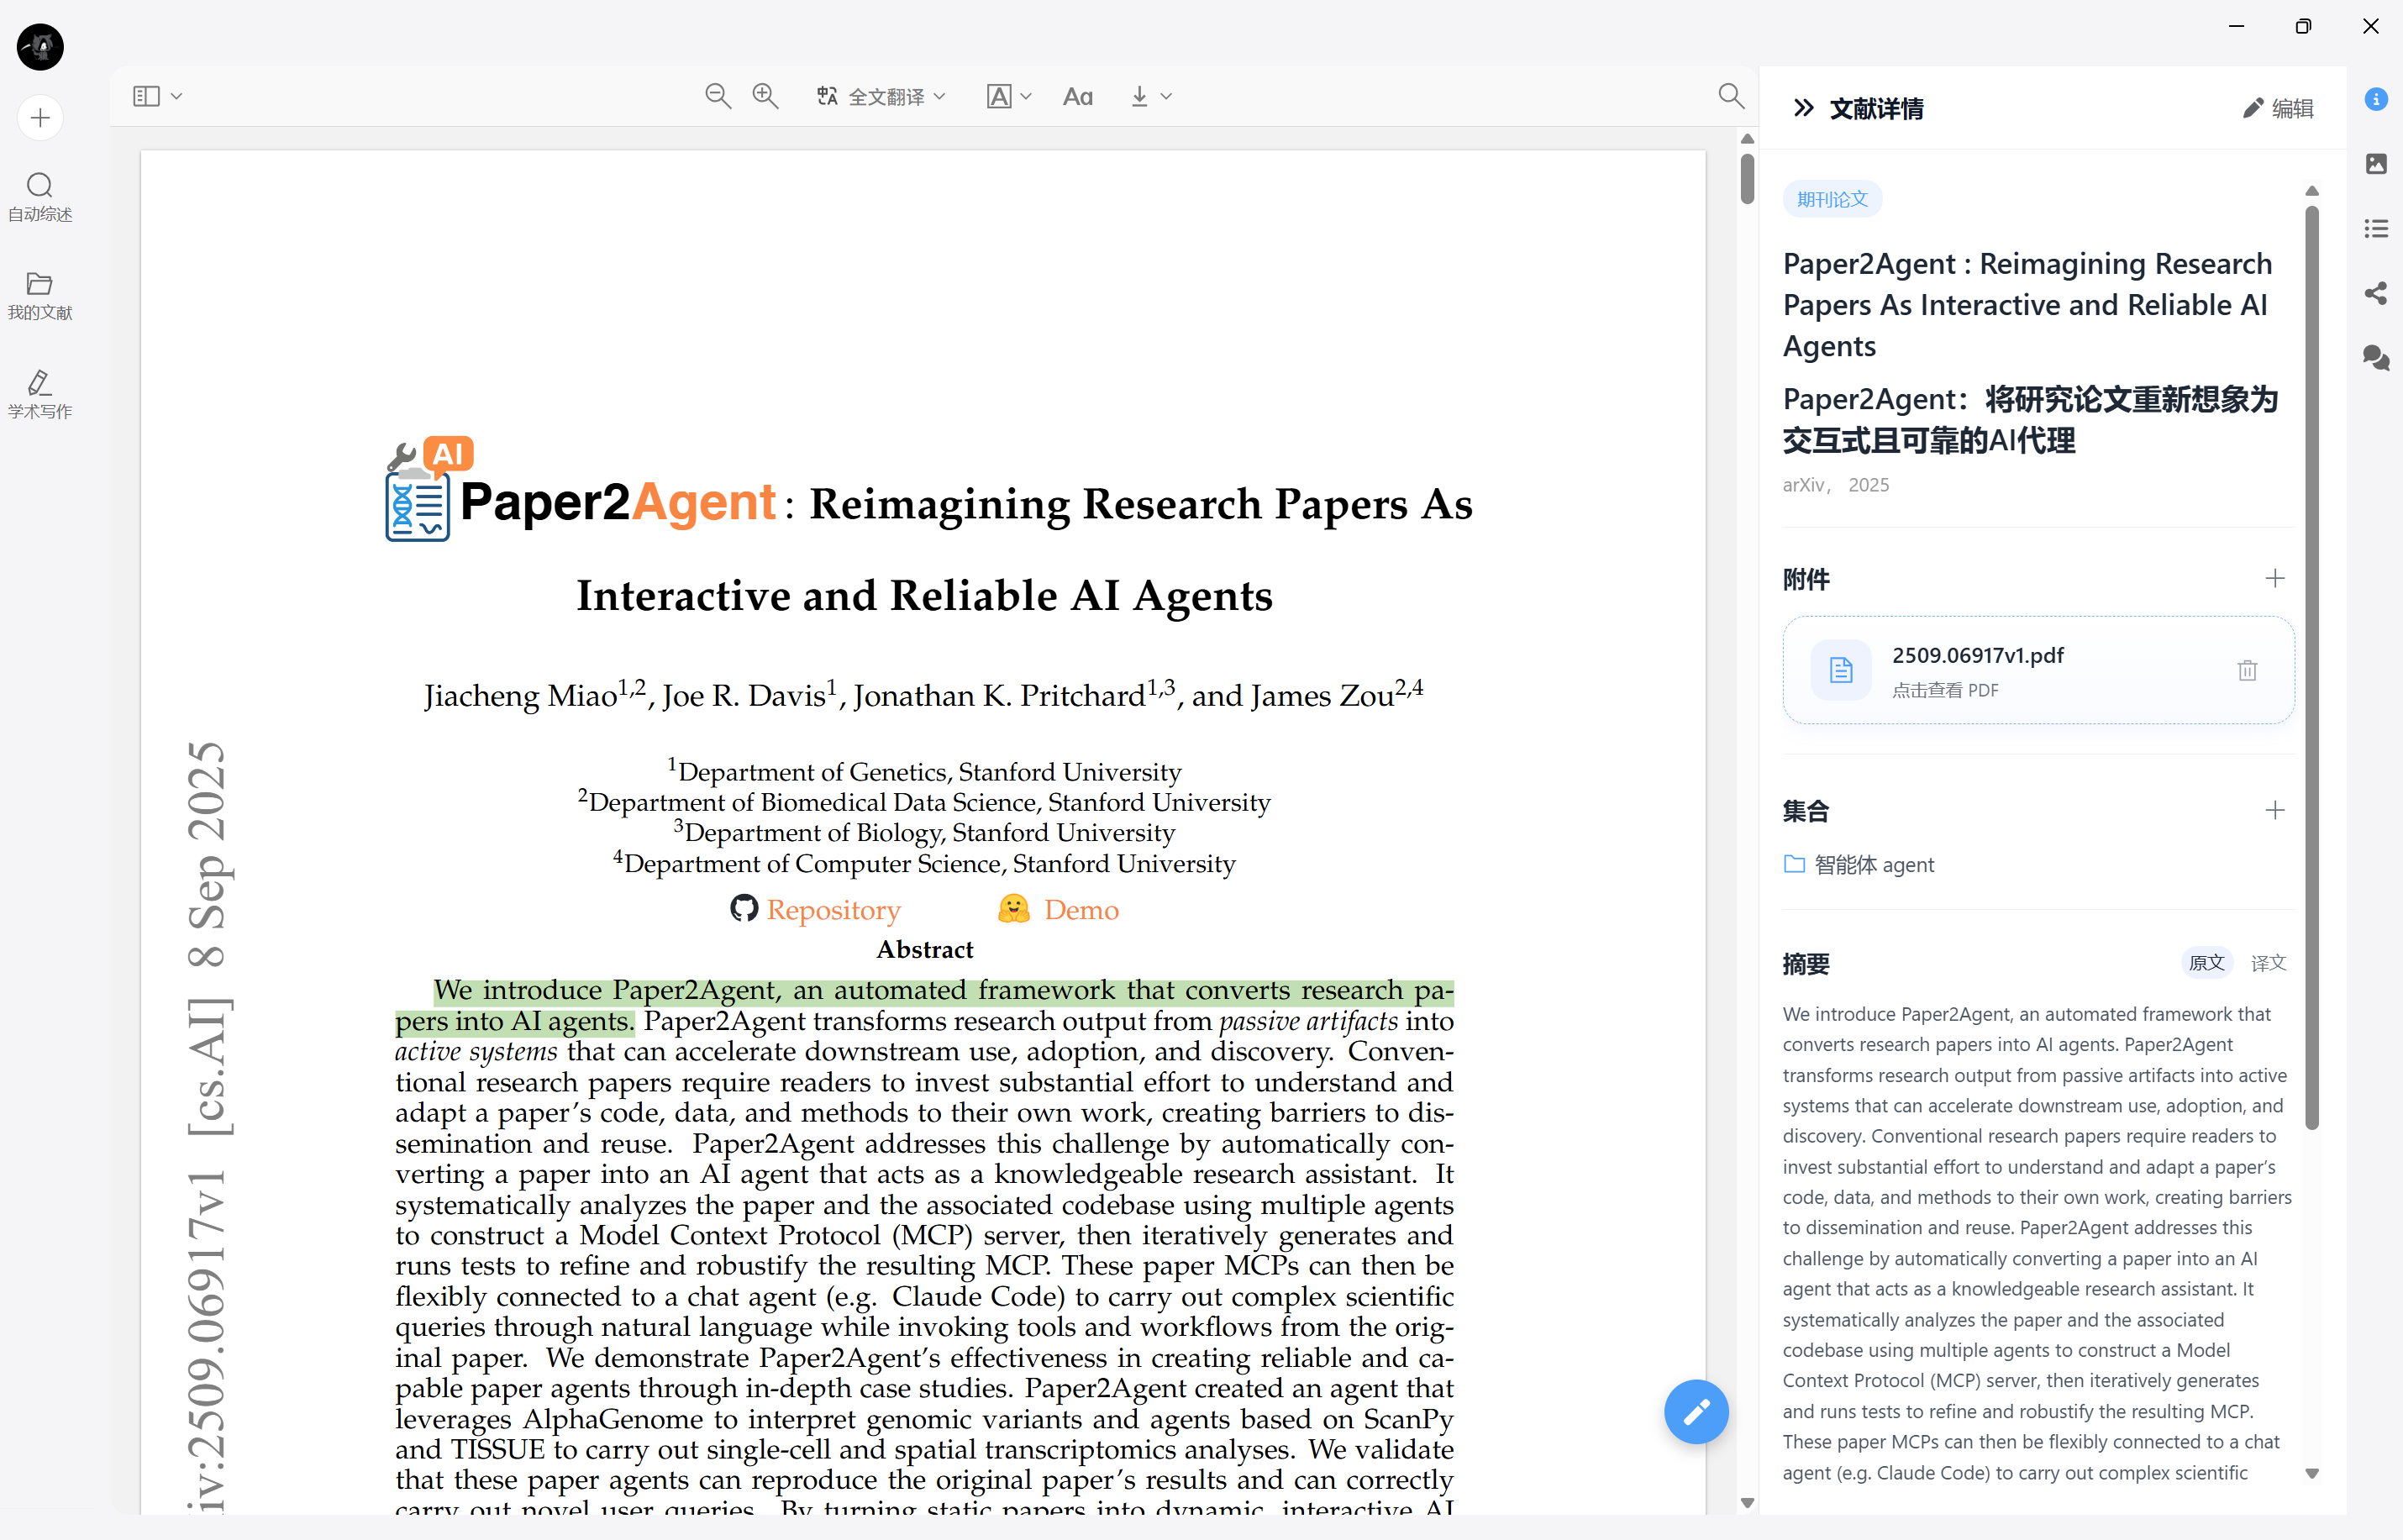Open the PDF search magnifier

point(1730,96)
